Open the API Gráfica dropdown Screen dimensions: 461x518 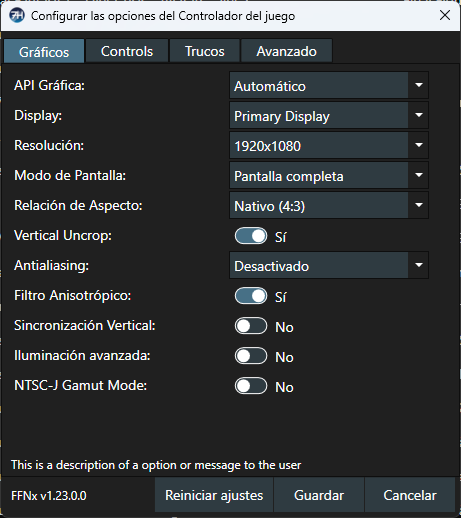pos(329,85)
